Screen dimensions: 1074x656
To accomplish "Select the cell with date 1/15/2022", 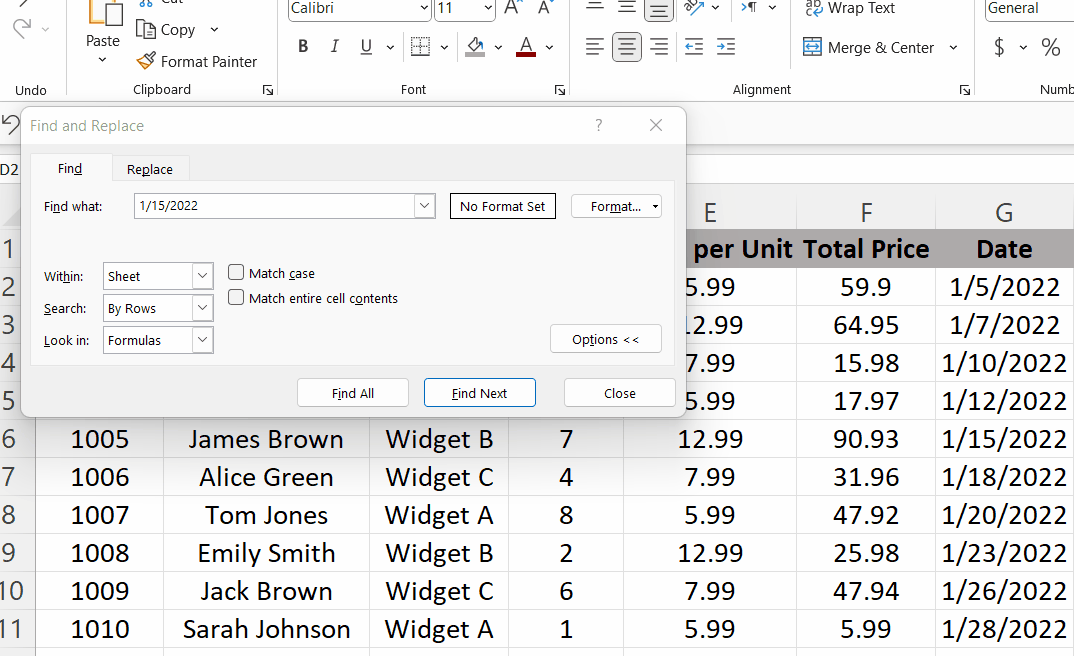I will pos(1004,439).
